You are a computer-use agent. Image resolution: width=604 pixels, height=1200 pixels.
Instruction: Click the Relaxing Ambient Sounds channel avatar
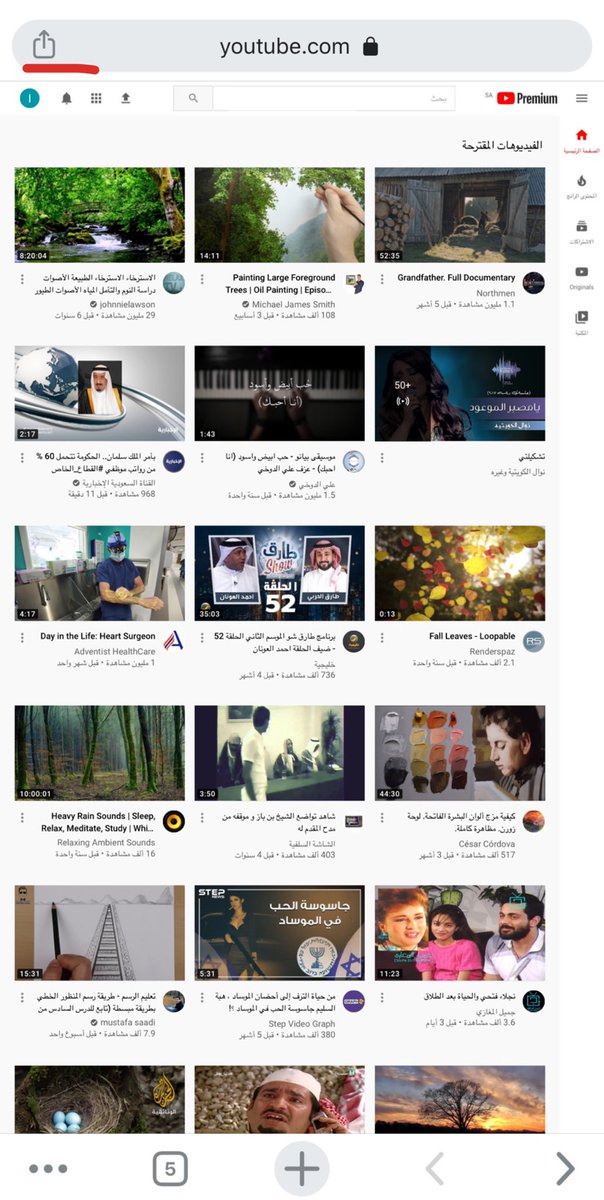pos(174,822)
